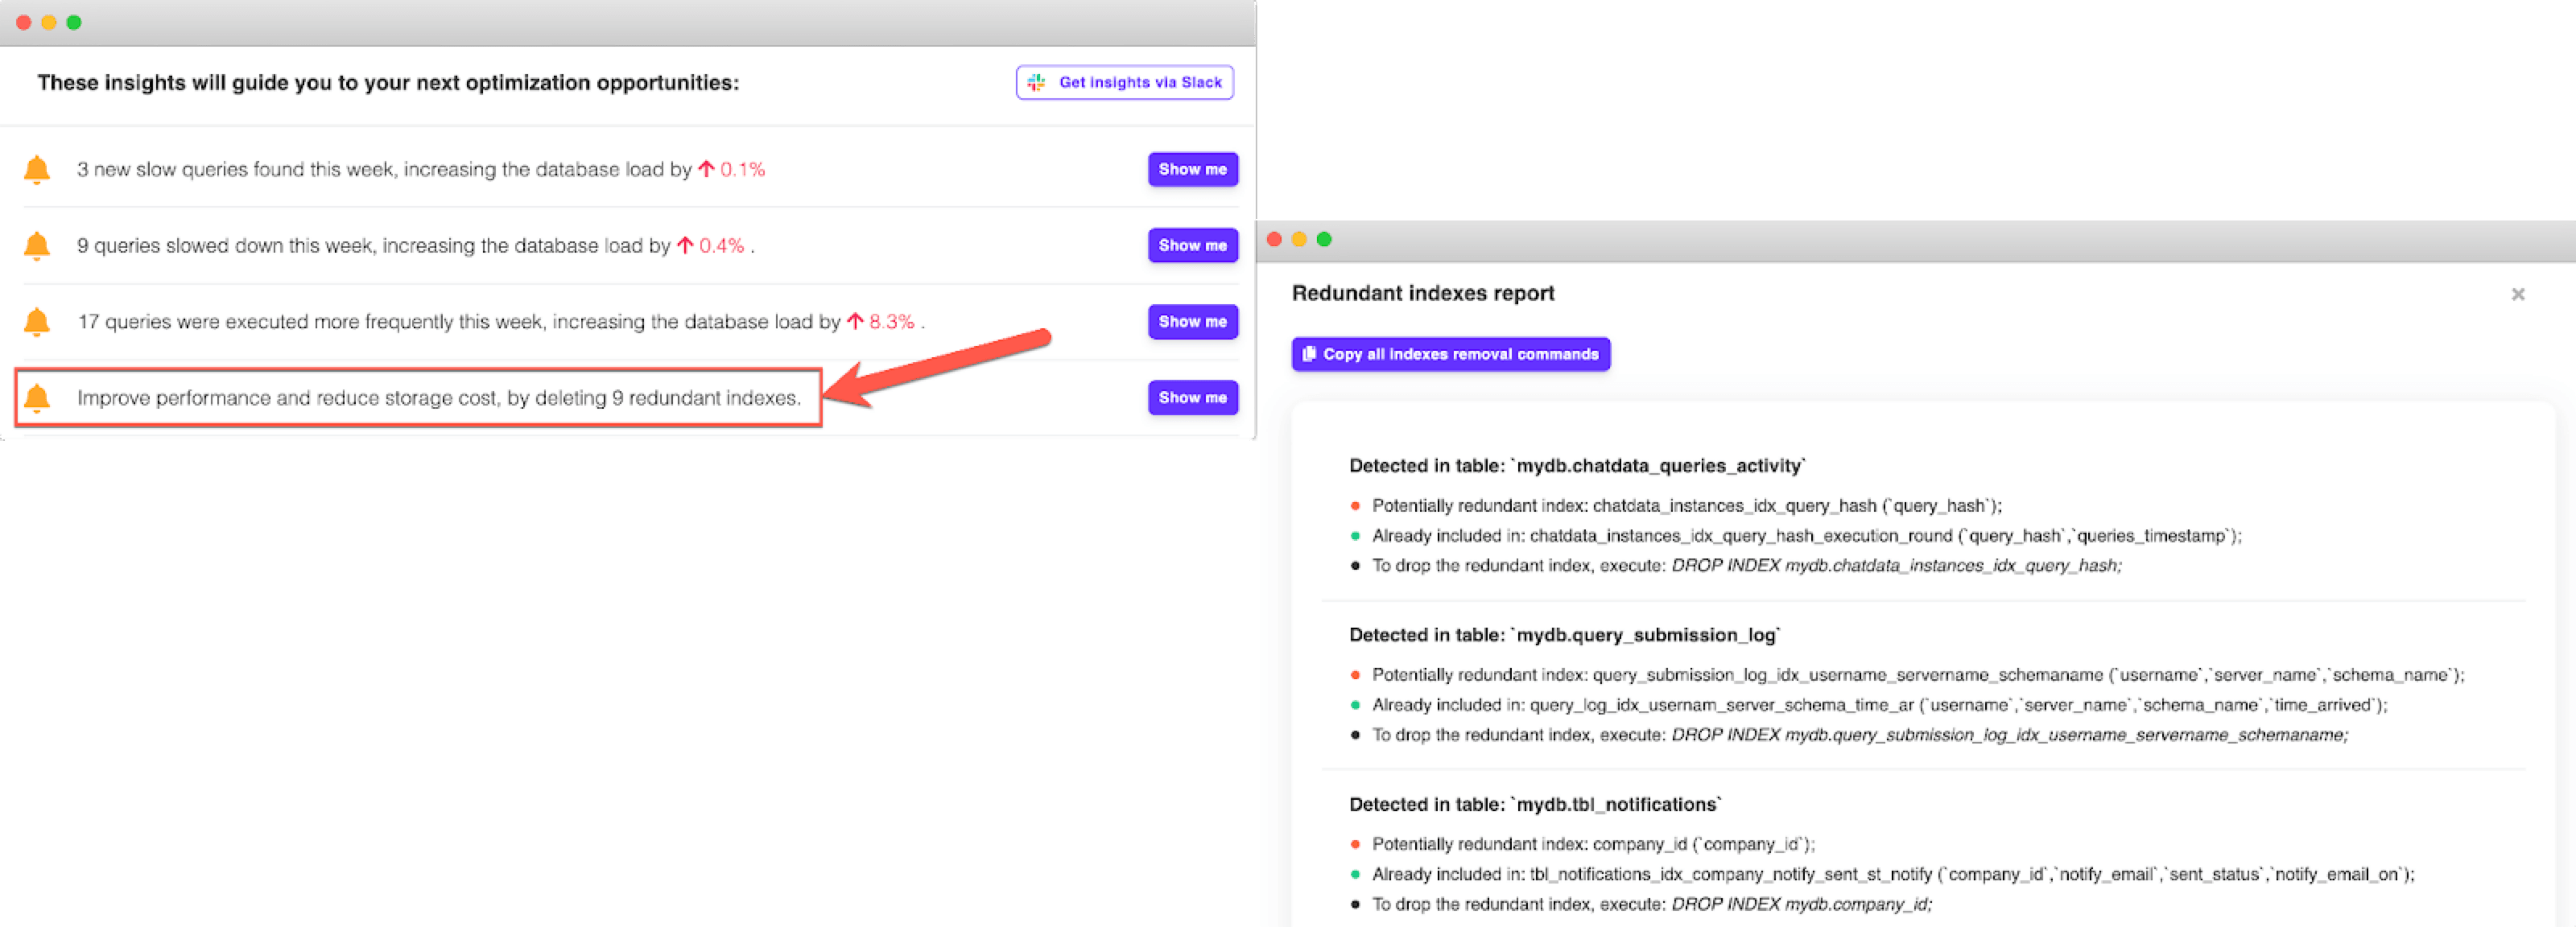Click the bell icon beside 17 queries executed
The width and height of the screenshot is (2576, 927).
click(37, 322)
